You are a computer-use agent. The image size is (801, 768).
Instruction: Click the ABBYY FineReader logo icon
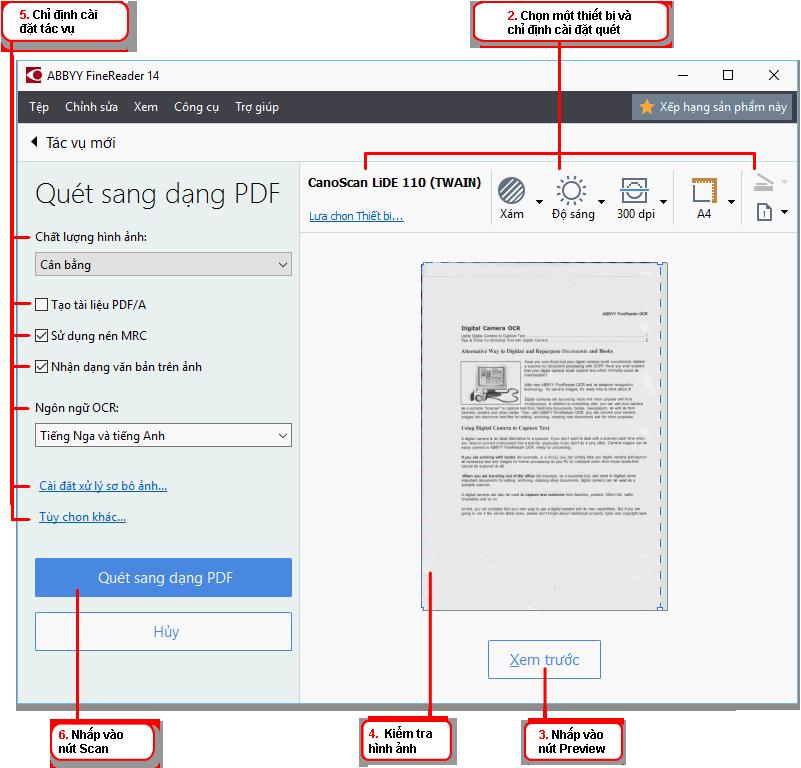[x=34, y=76]
